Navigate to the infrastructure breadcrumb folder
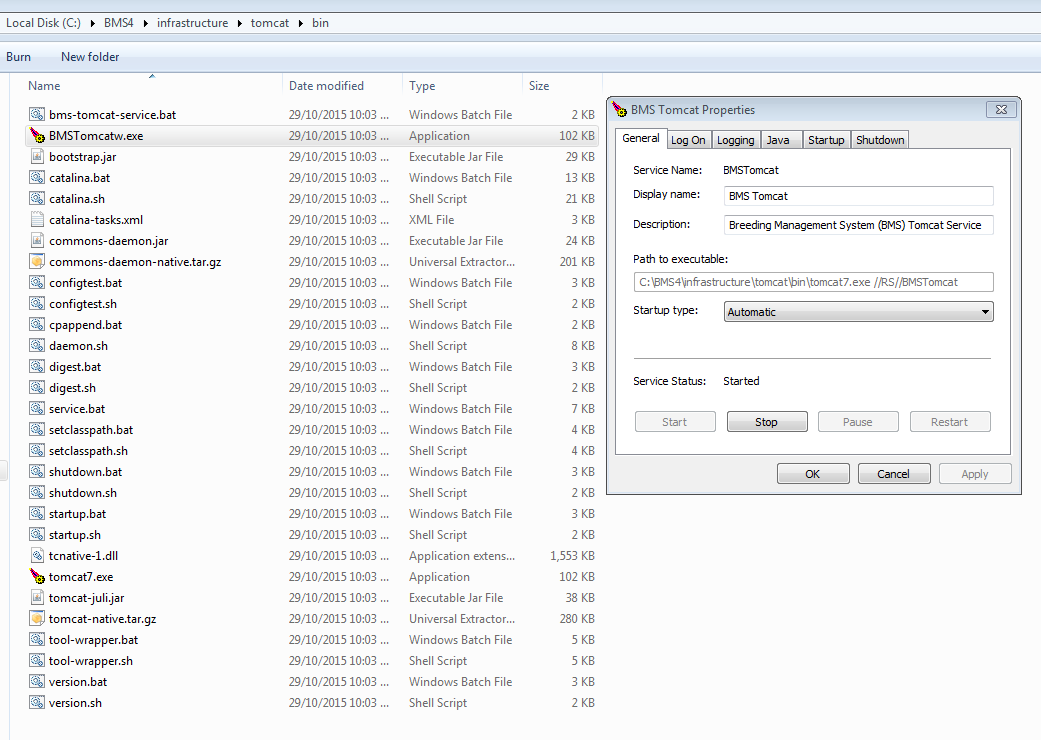Screen dimensions: 1041x740 click(193, 23)
